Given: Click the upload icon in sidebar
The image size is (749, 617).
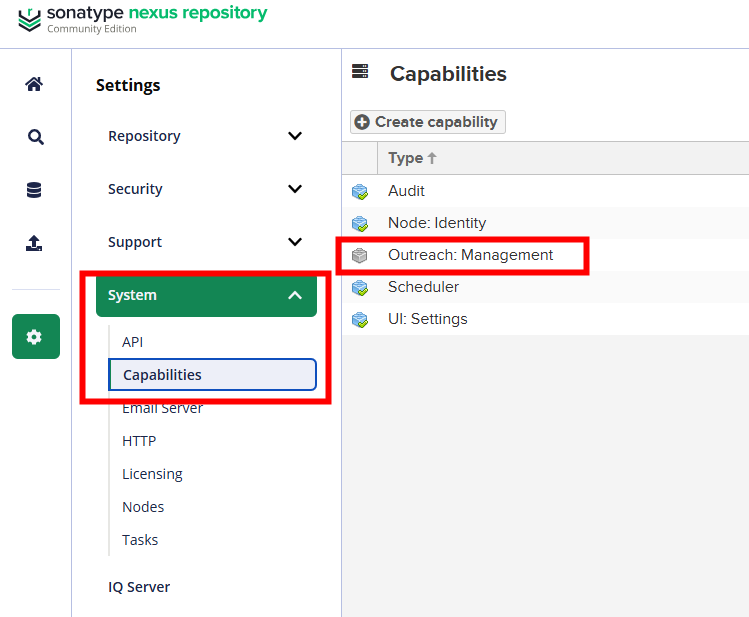Looking at the screenshot, I should [x=35, y=243].
